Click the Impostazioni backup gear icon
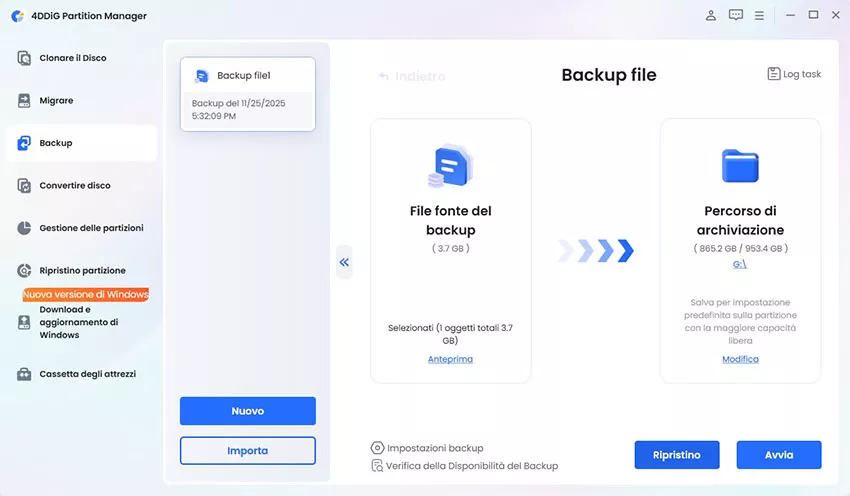Screen dimensions: 850x496 point(377,448)
